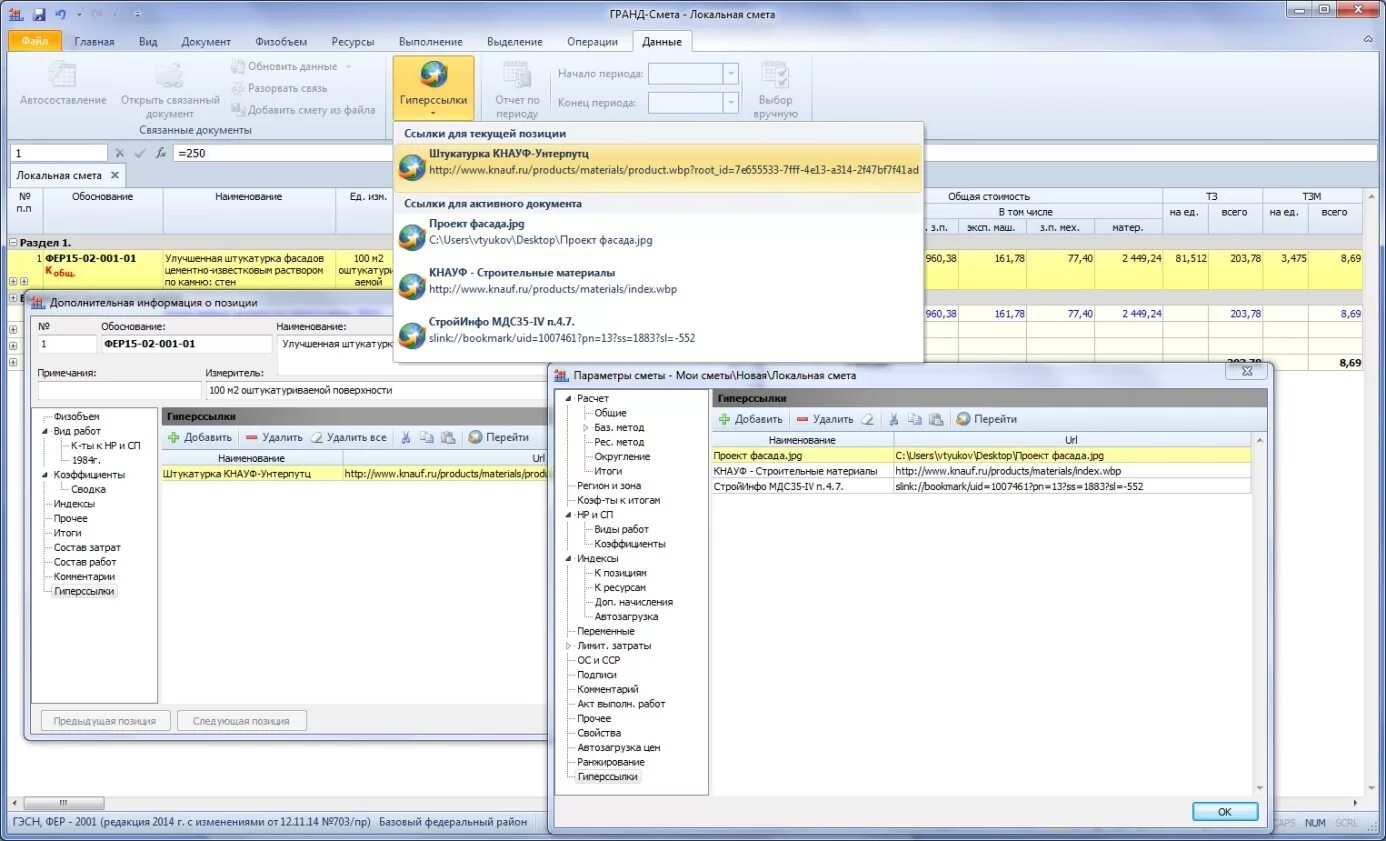The image size is (1386, 841).
Task: Click Добавить plus in position info dialog
Action: pyautogui.click(x=200, y=437)
